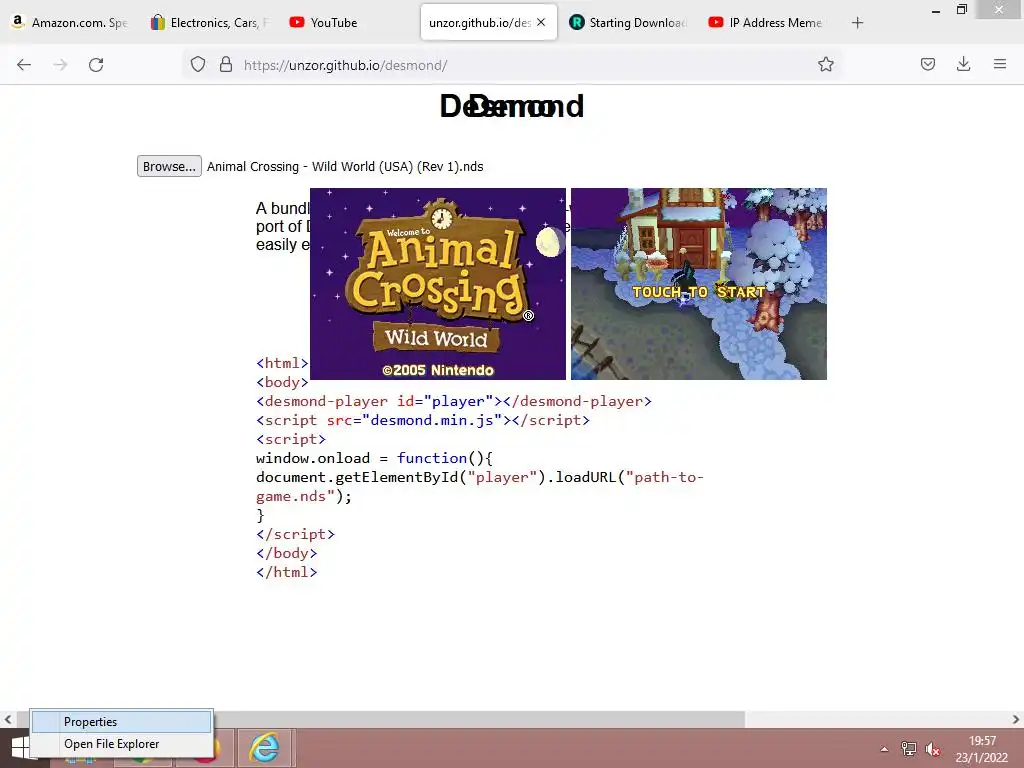Image resolution: width=1024 pixels, height=768 pixels.
Task: Bookmark this page with the star
Action: click(x=825, y=65)
